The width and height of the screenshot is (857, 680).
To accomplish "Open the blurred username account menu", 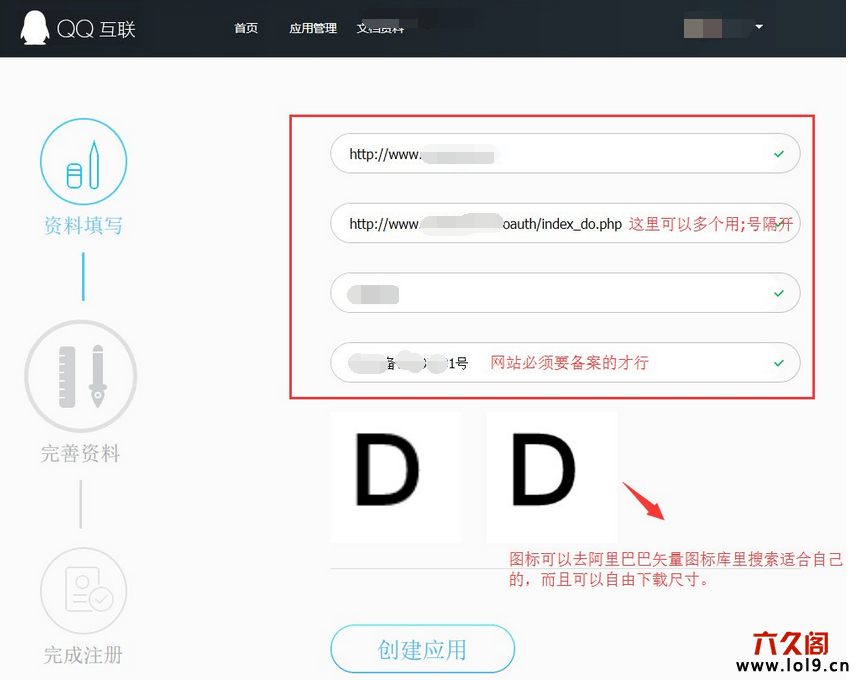I will [715, 28].
